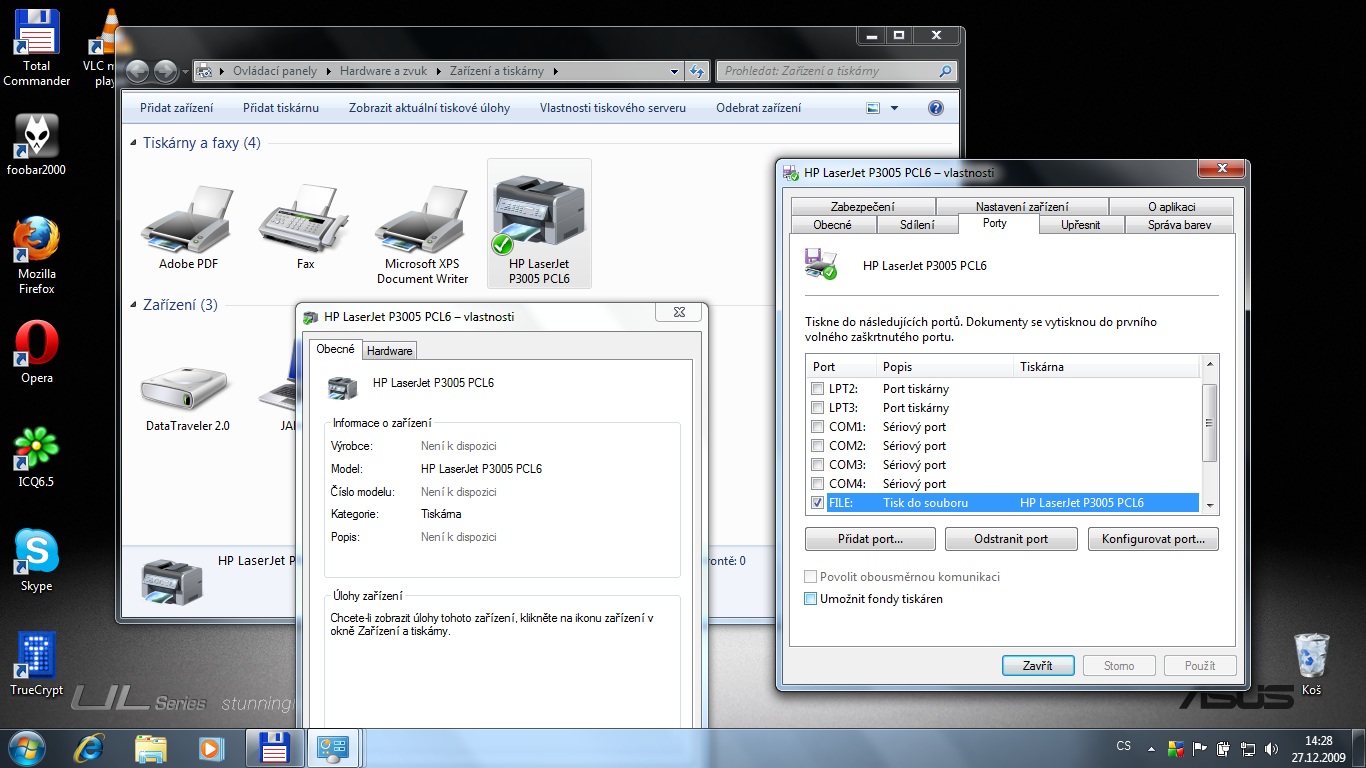Image resolution: width=1366 pixels, height=768 pixels.
Task: Open the Action Center flag icon
Action: [1199, 748]
